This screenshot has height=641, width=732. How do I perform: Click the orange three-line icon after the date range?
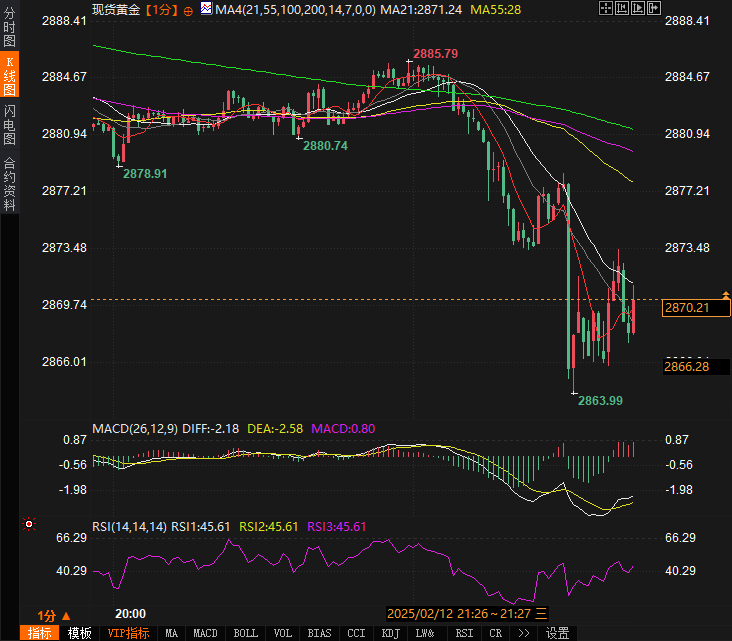541,613
